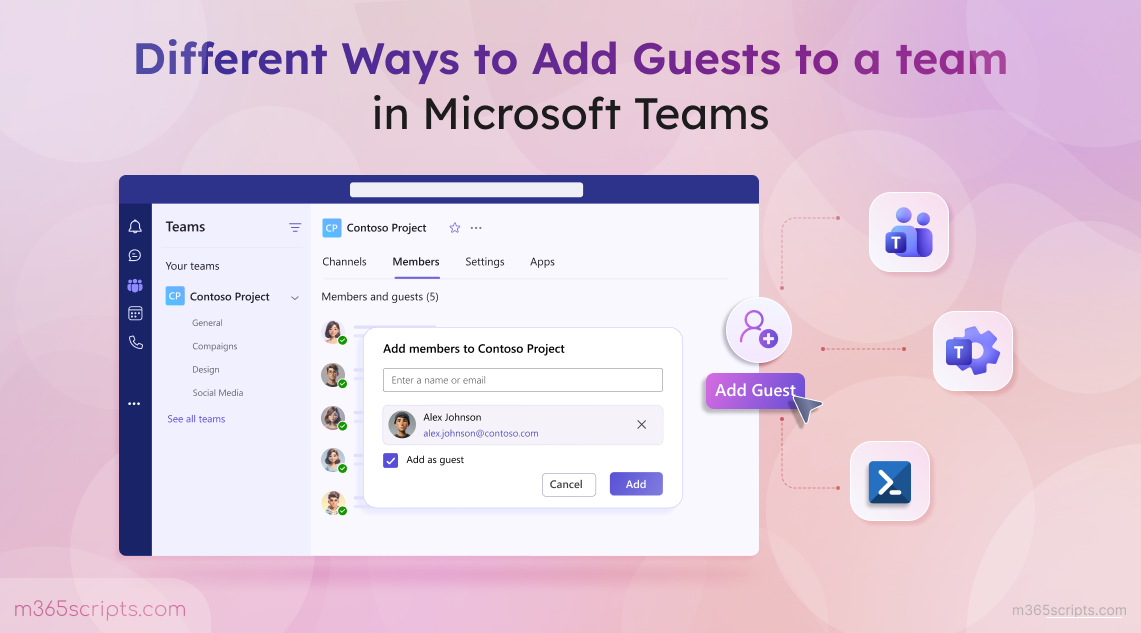Click the second member avatar in list
This screenshot has width=1141, height=633.
[333, 375]
